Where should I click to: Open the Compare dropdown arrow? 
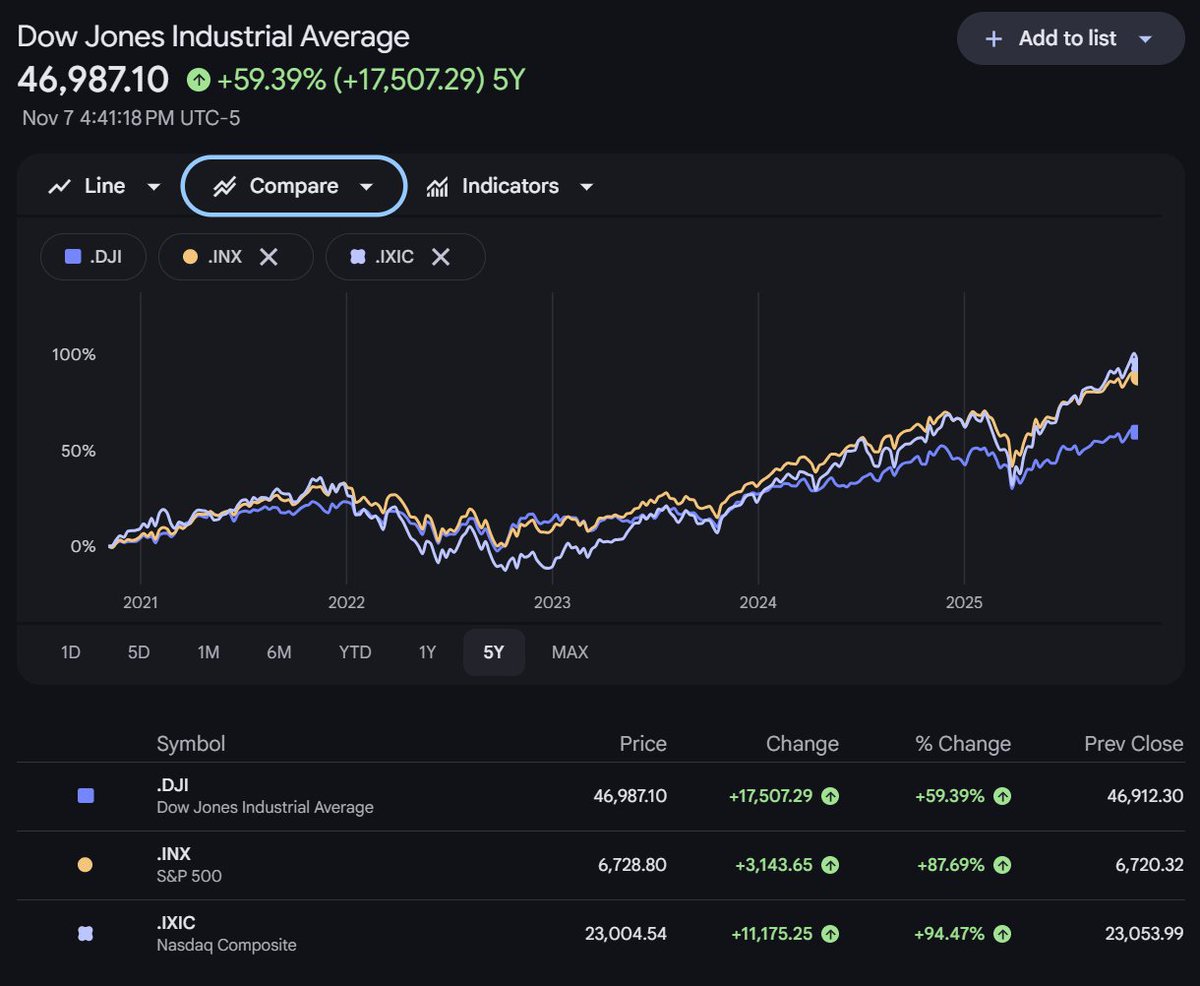[366, 187]
